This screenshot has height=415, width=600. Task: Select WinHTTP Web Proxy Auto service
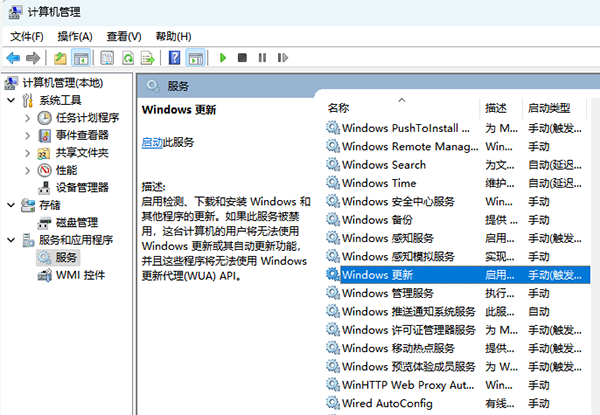click(x=458, y=385)
